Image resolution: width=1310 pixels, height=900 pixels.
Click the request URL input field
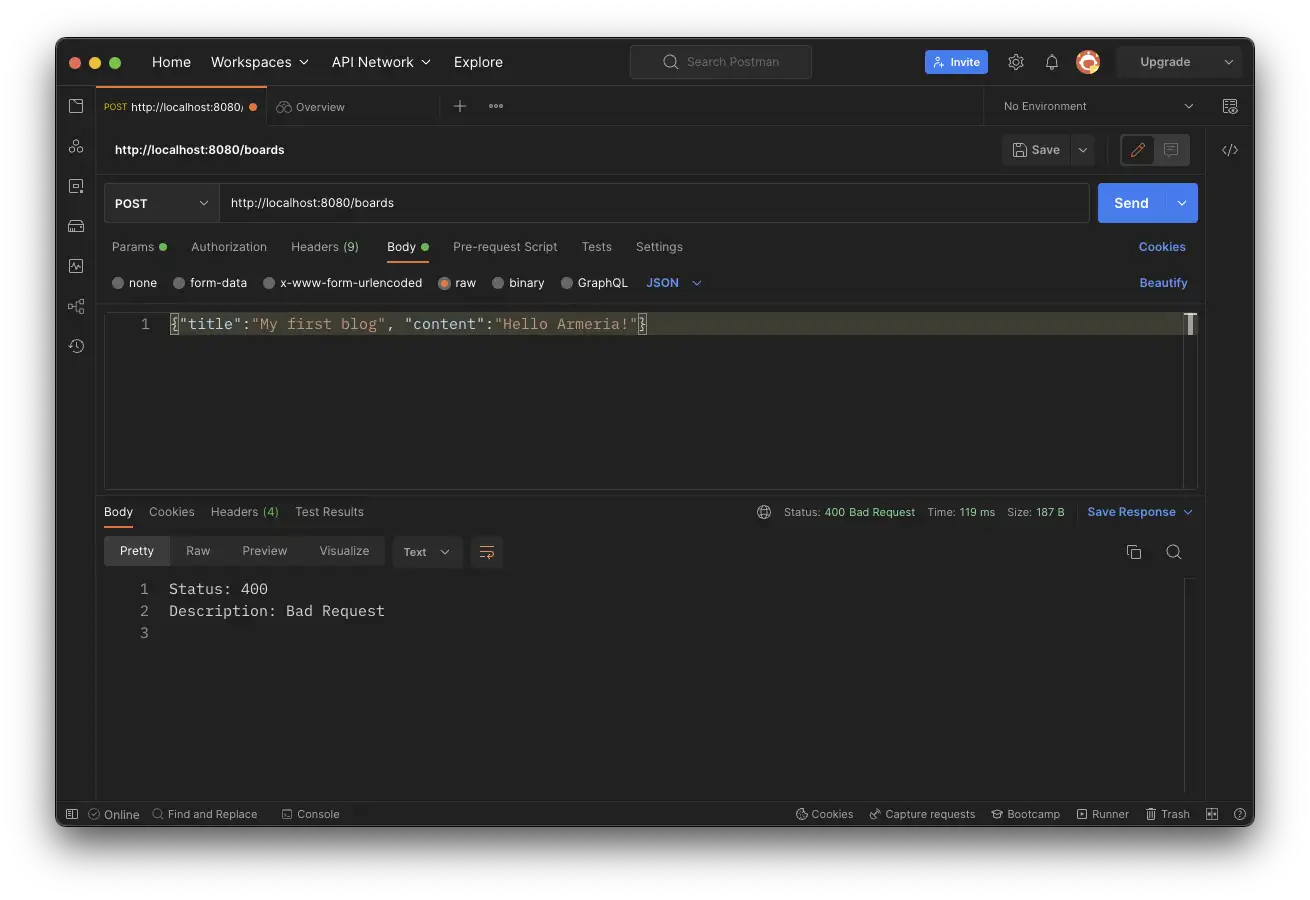(654, 203)
